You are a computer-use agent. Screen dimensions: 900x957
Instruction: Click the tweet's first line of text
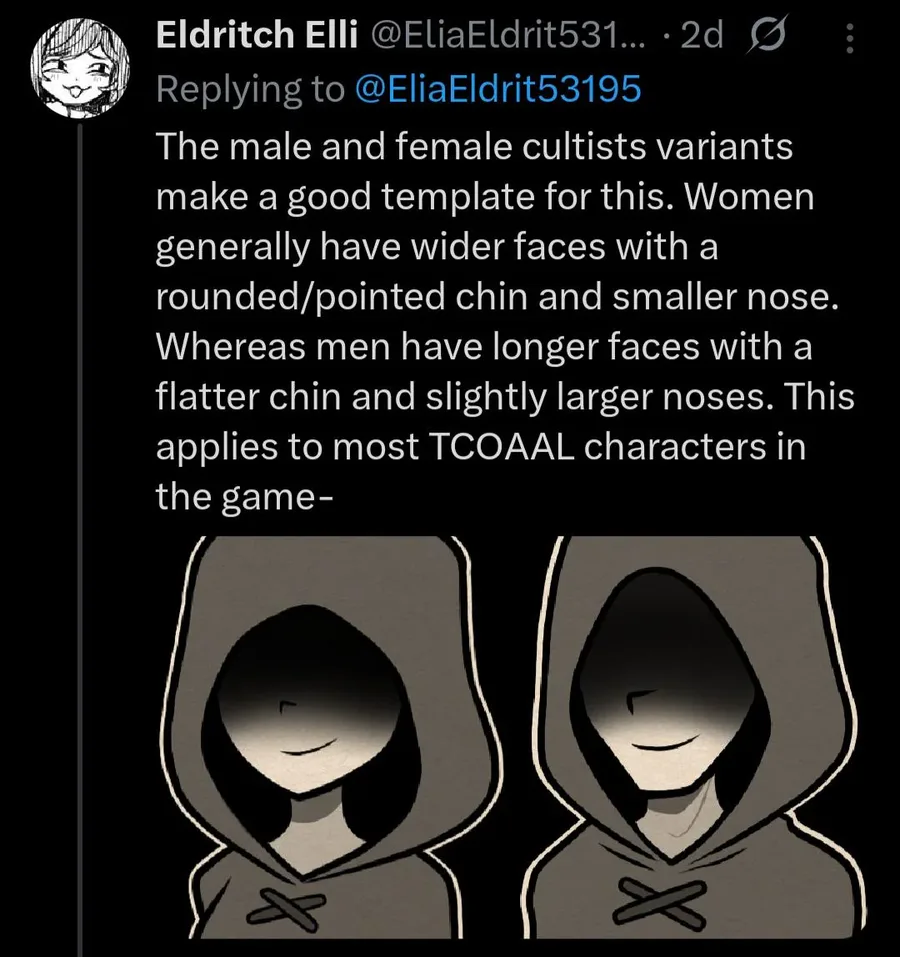coord(474,147)
